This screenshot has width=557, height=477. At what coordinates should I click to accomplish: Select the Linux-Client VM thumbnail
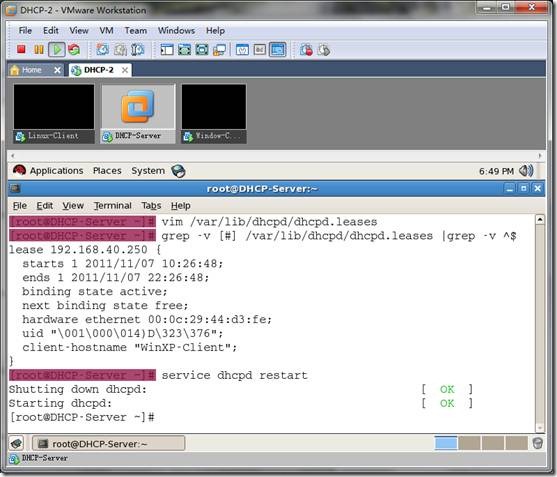(x=54, y=114)
